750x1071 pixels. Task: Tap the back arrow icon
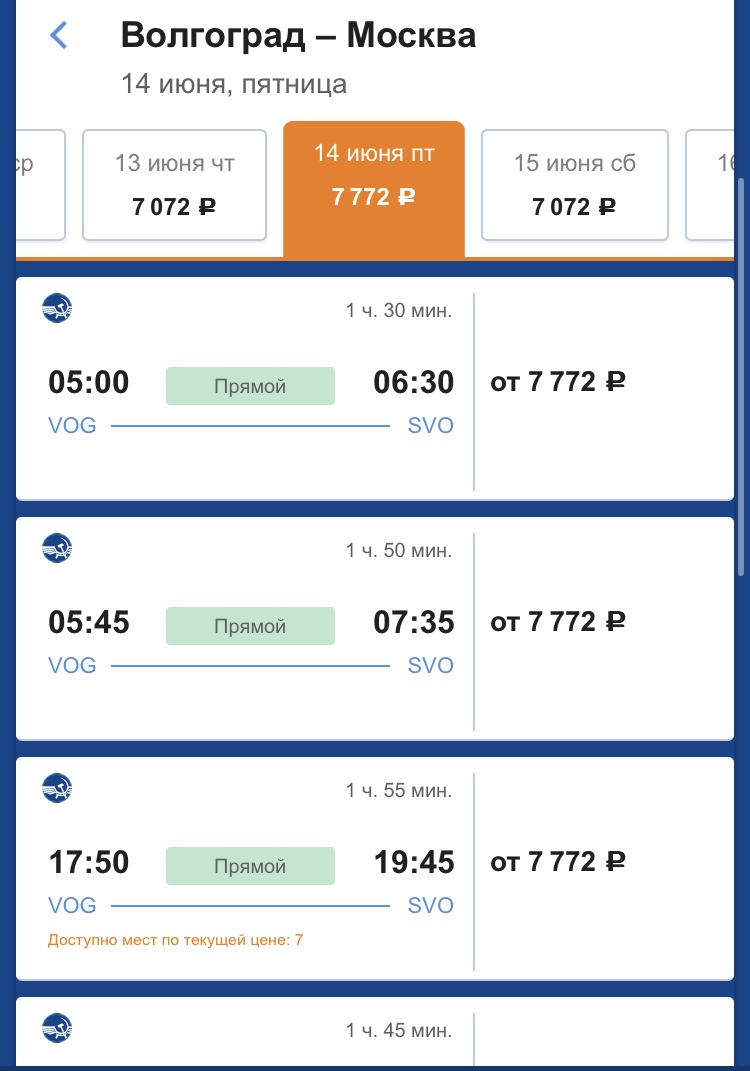pos(59,36)
